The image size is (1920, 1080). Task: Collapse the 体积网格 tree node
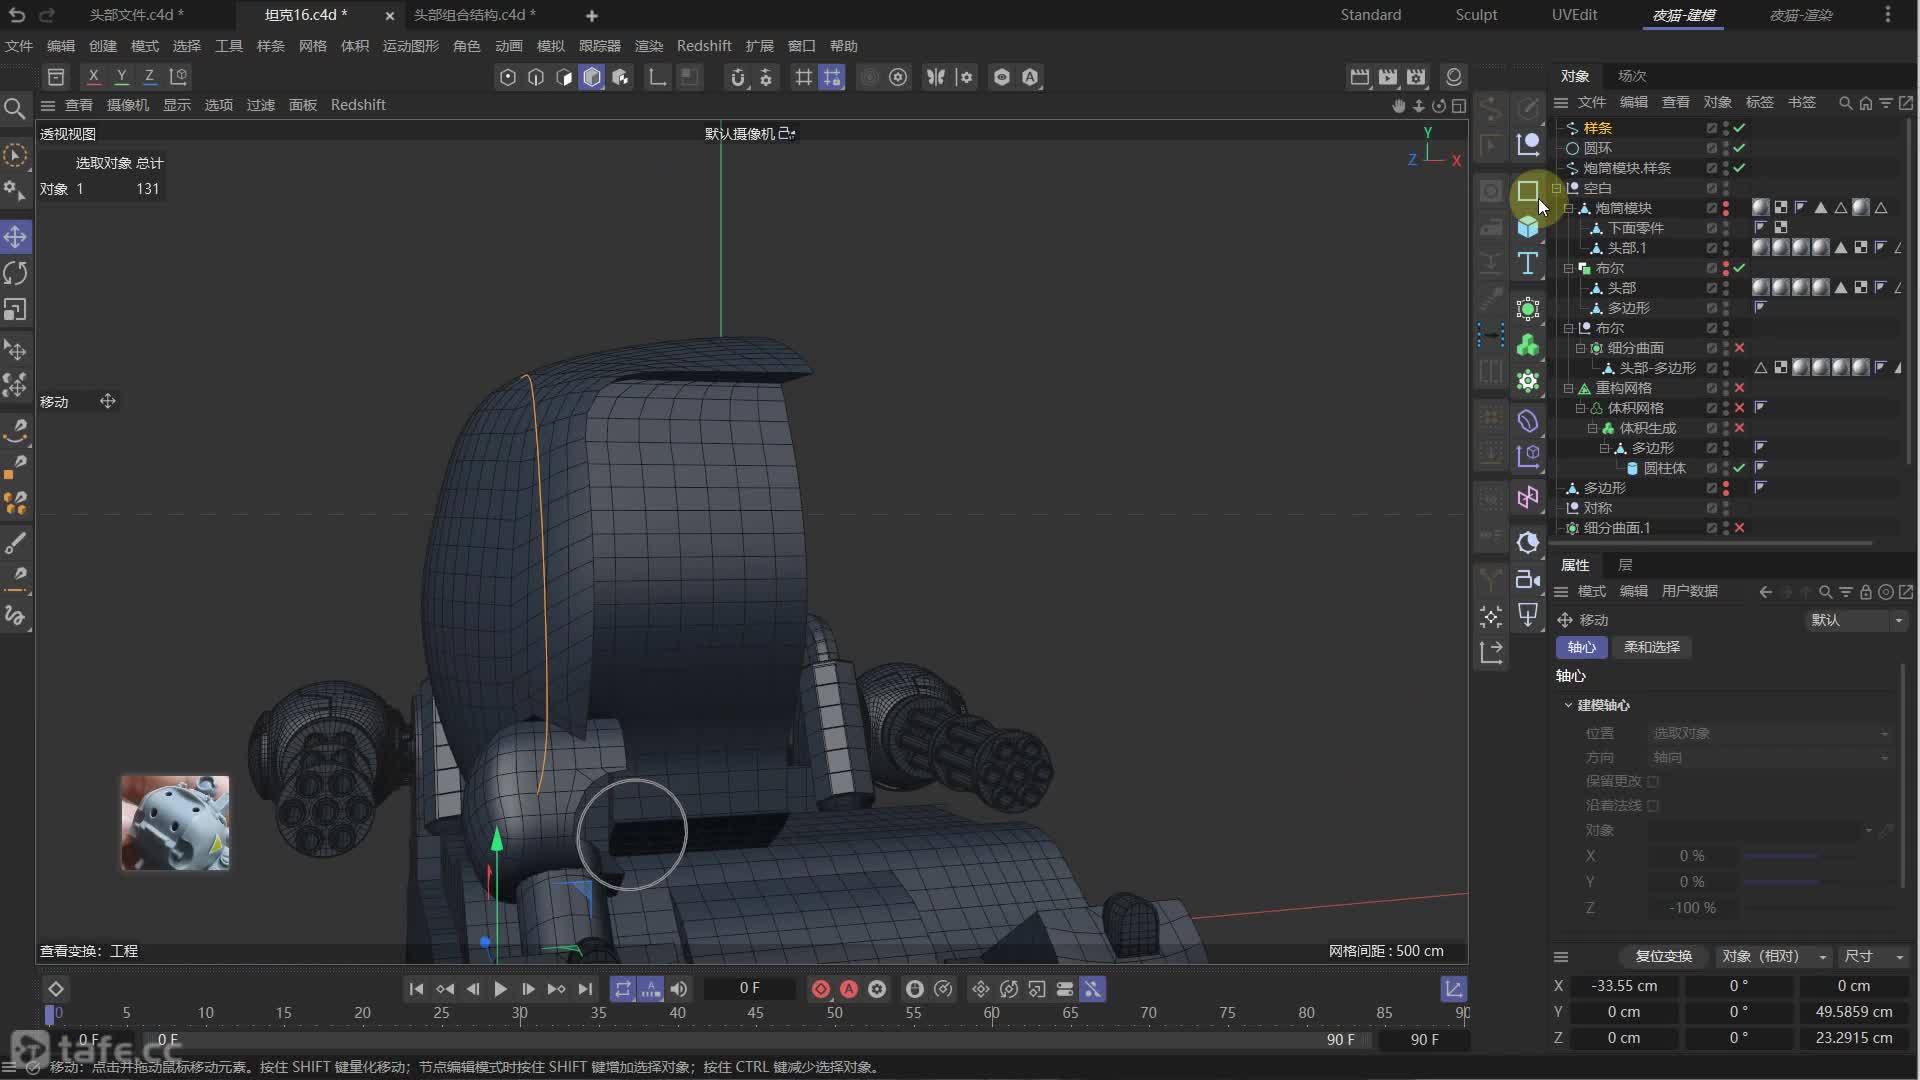(1580, 408)
